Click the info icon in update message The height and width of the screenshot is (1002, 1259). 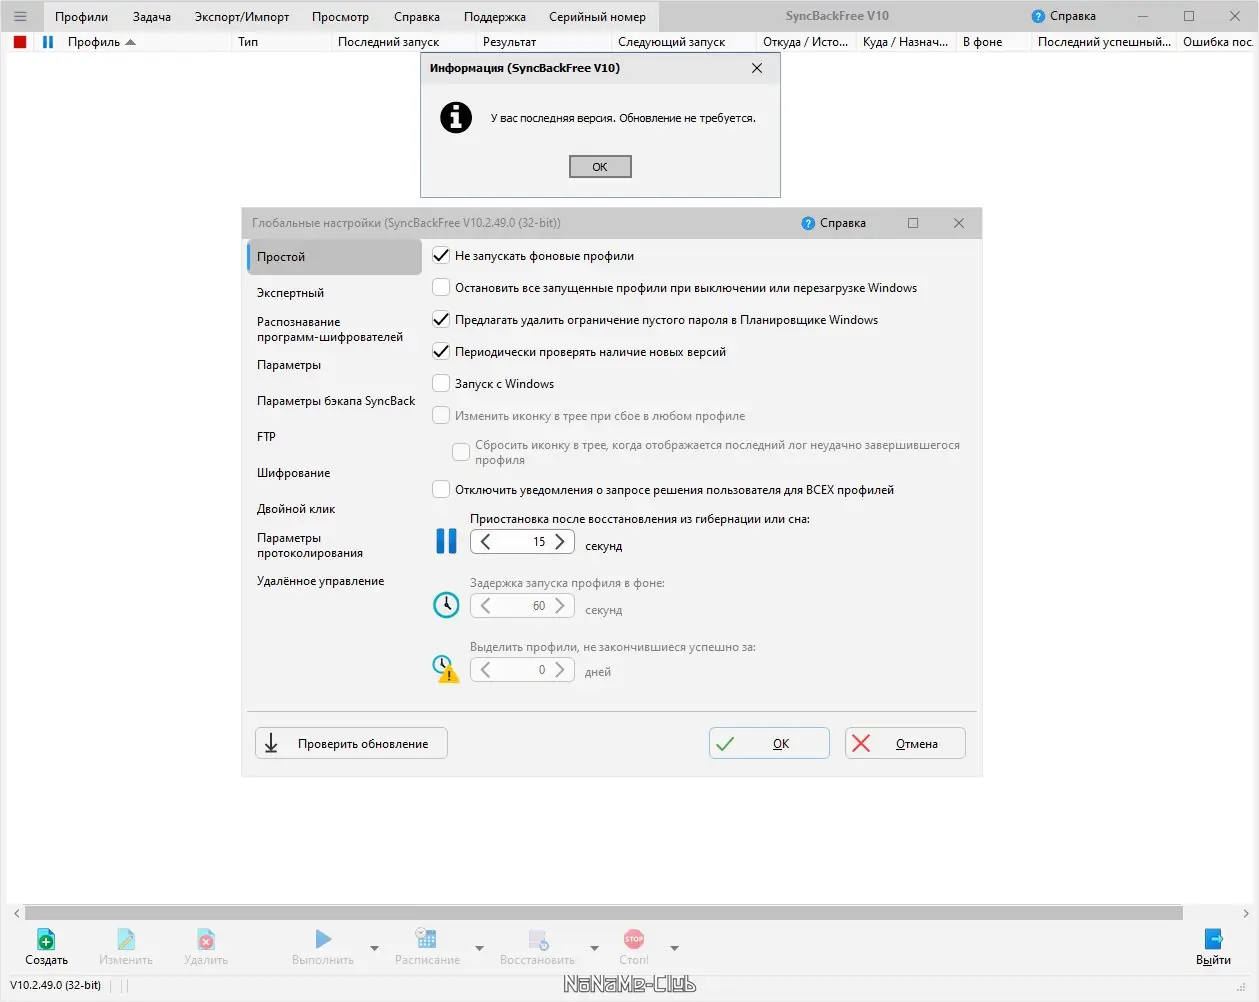(456, 117)
